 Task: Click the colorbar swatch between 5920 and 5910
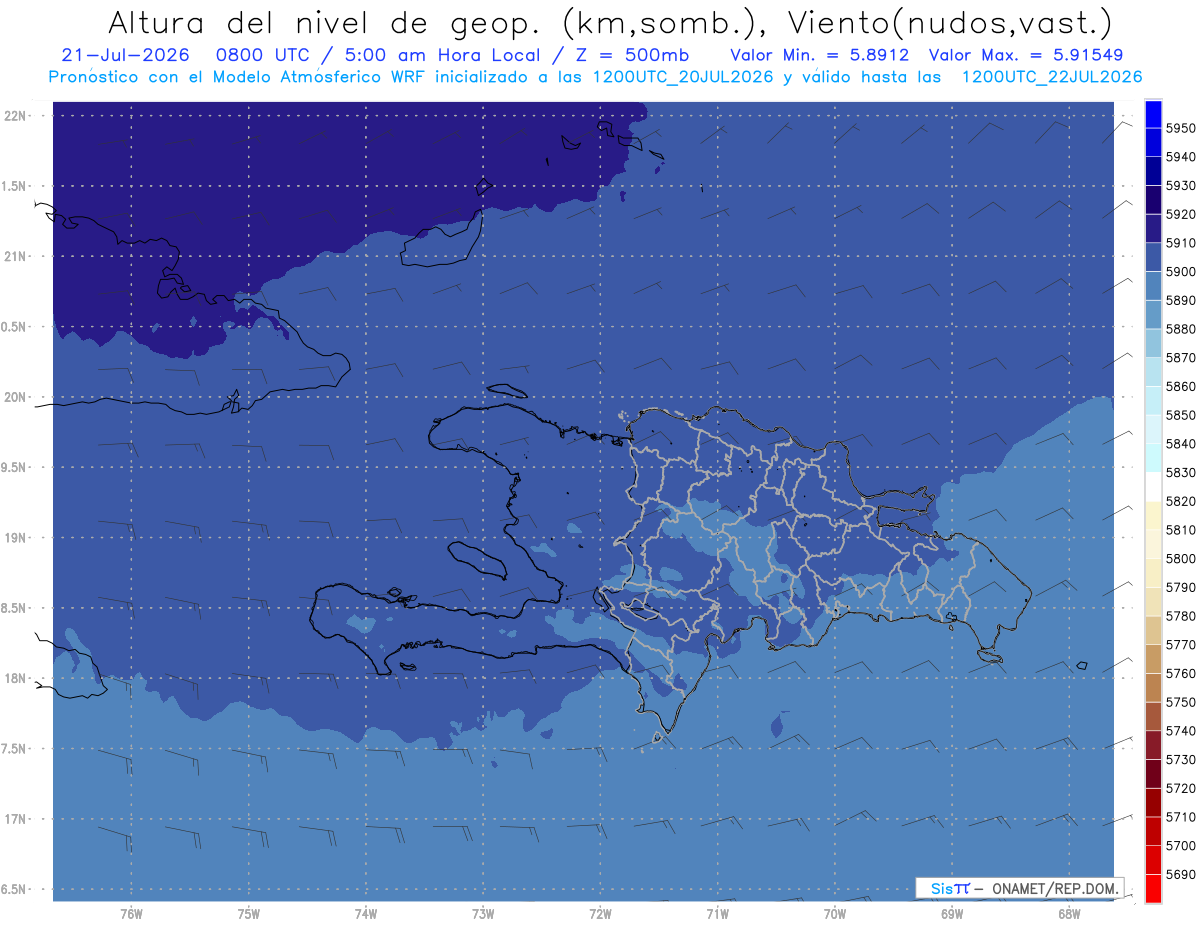click(x=1152, y=229)
